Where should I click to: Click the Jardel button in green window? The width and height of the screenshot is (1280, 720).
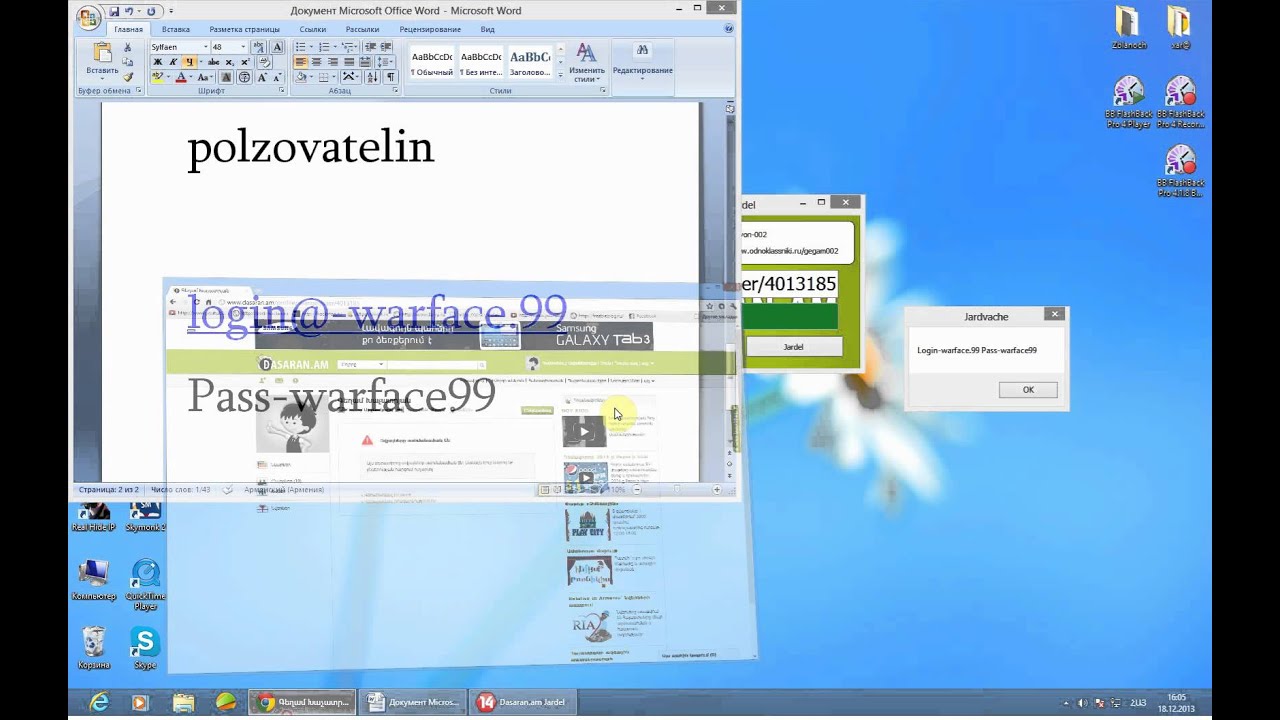pos(793,346)
